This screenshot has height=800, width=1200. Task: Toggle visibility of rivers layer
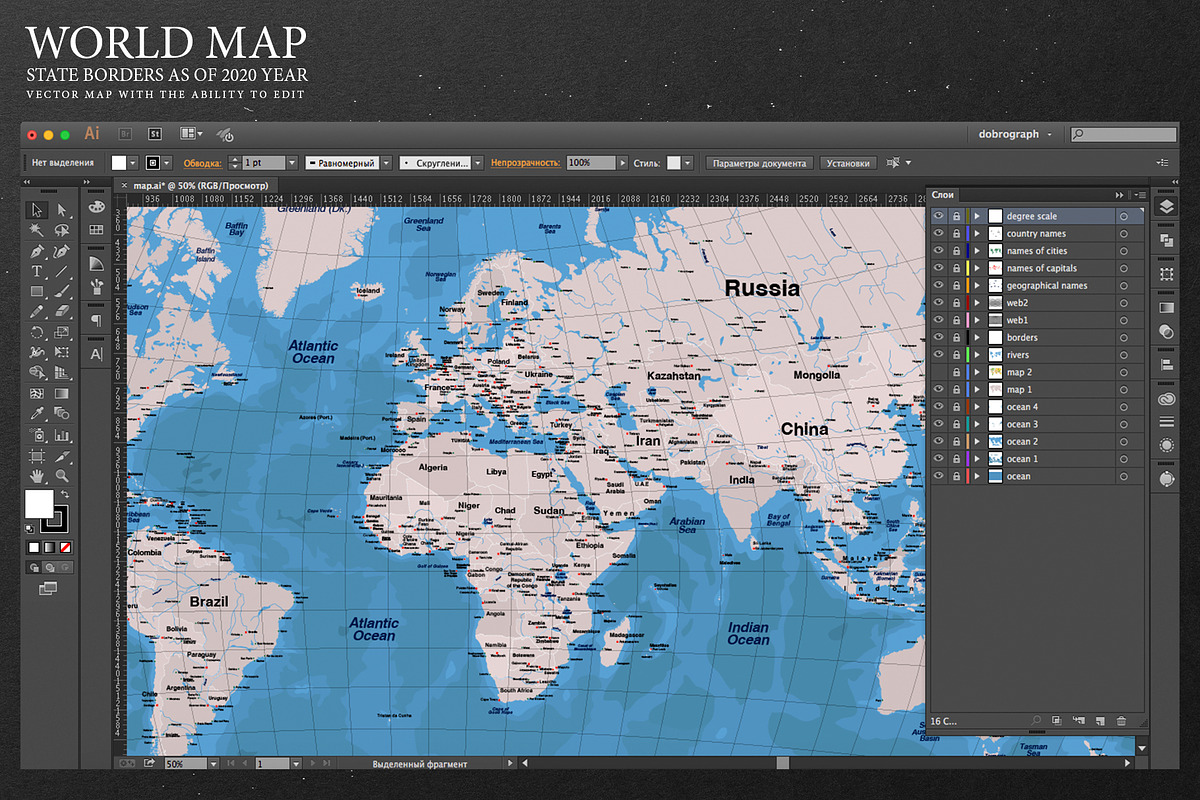tap(938, 355)
